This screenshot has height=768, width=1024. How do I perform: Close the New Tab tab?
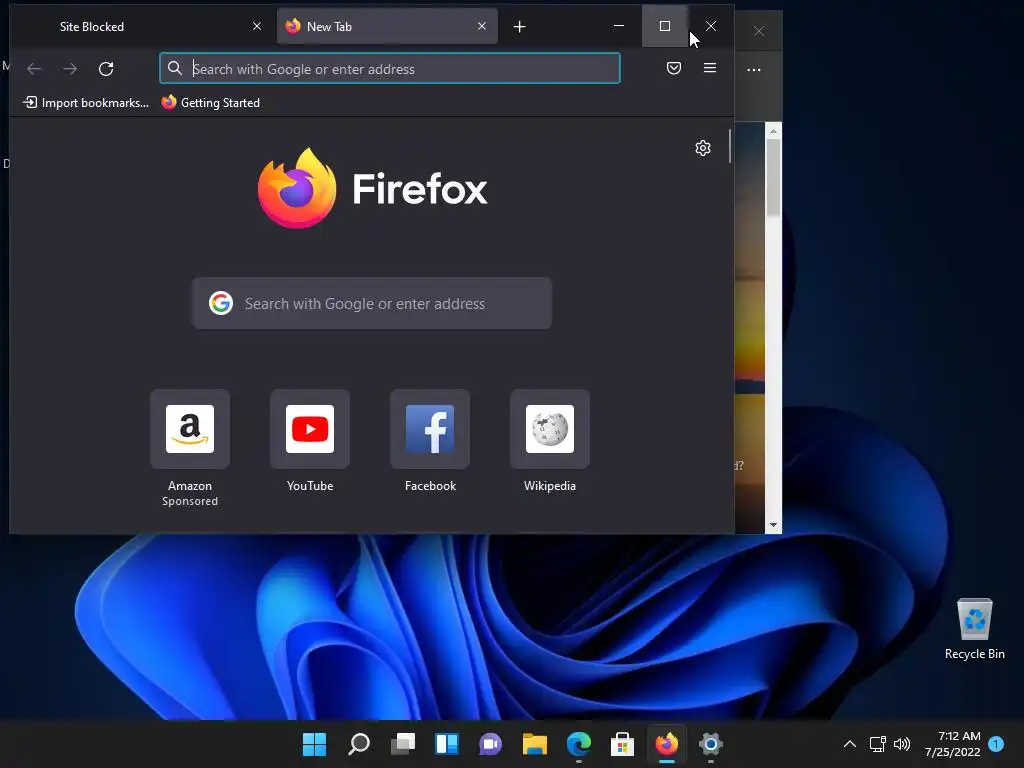482,26
